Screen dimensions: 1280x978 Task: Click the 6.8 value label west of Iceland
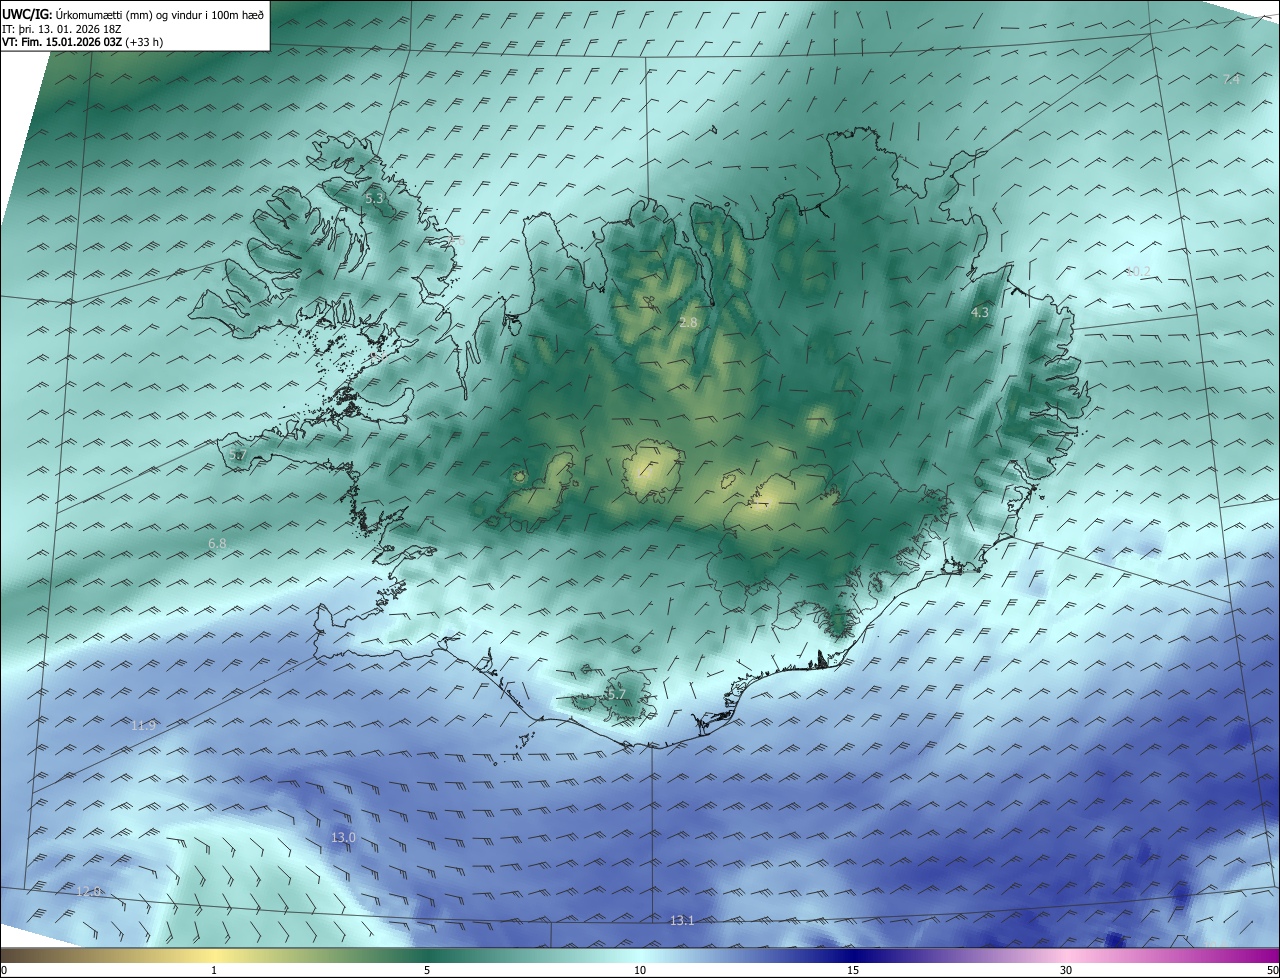coord(217,543)
